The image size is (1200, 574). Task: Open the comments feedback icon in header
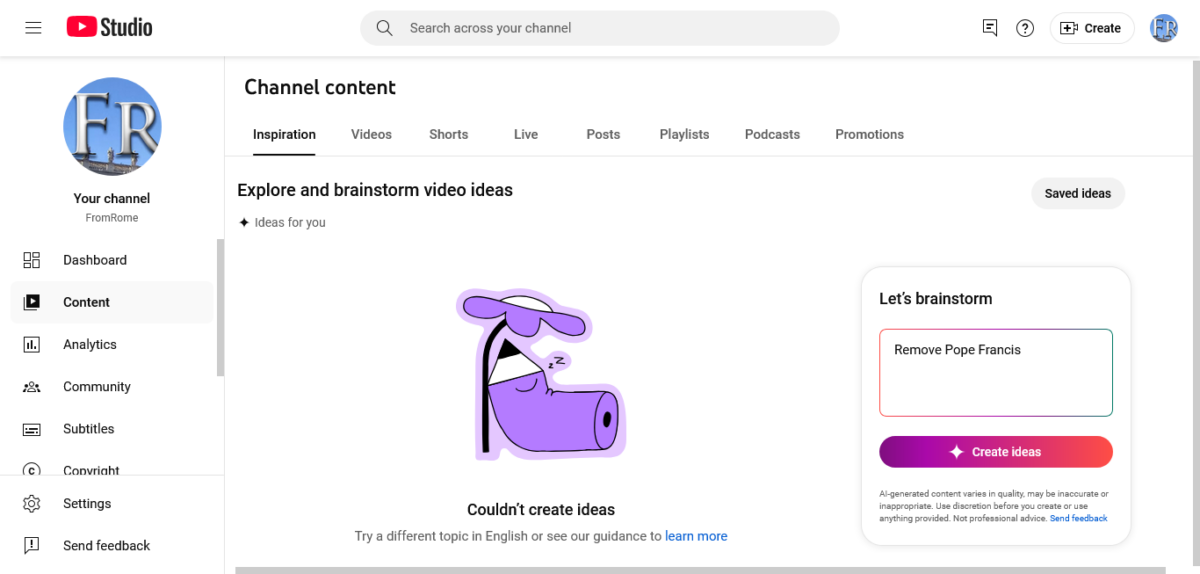click(990, 28)
